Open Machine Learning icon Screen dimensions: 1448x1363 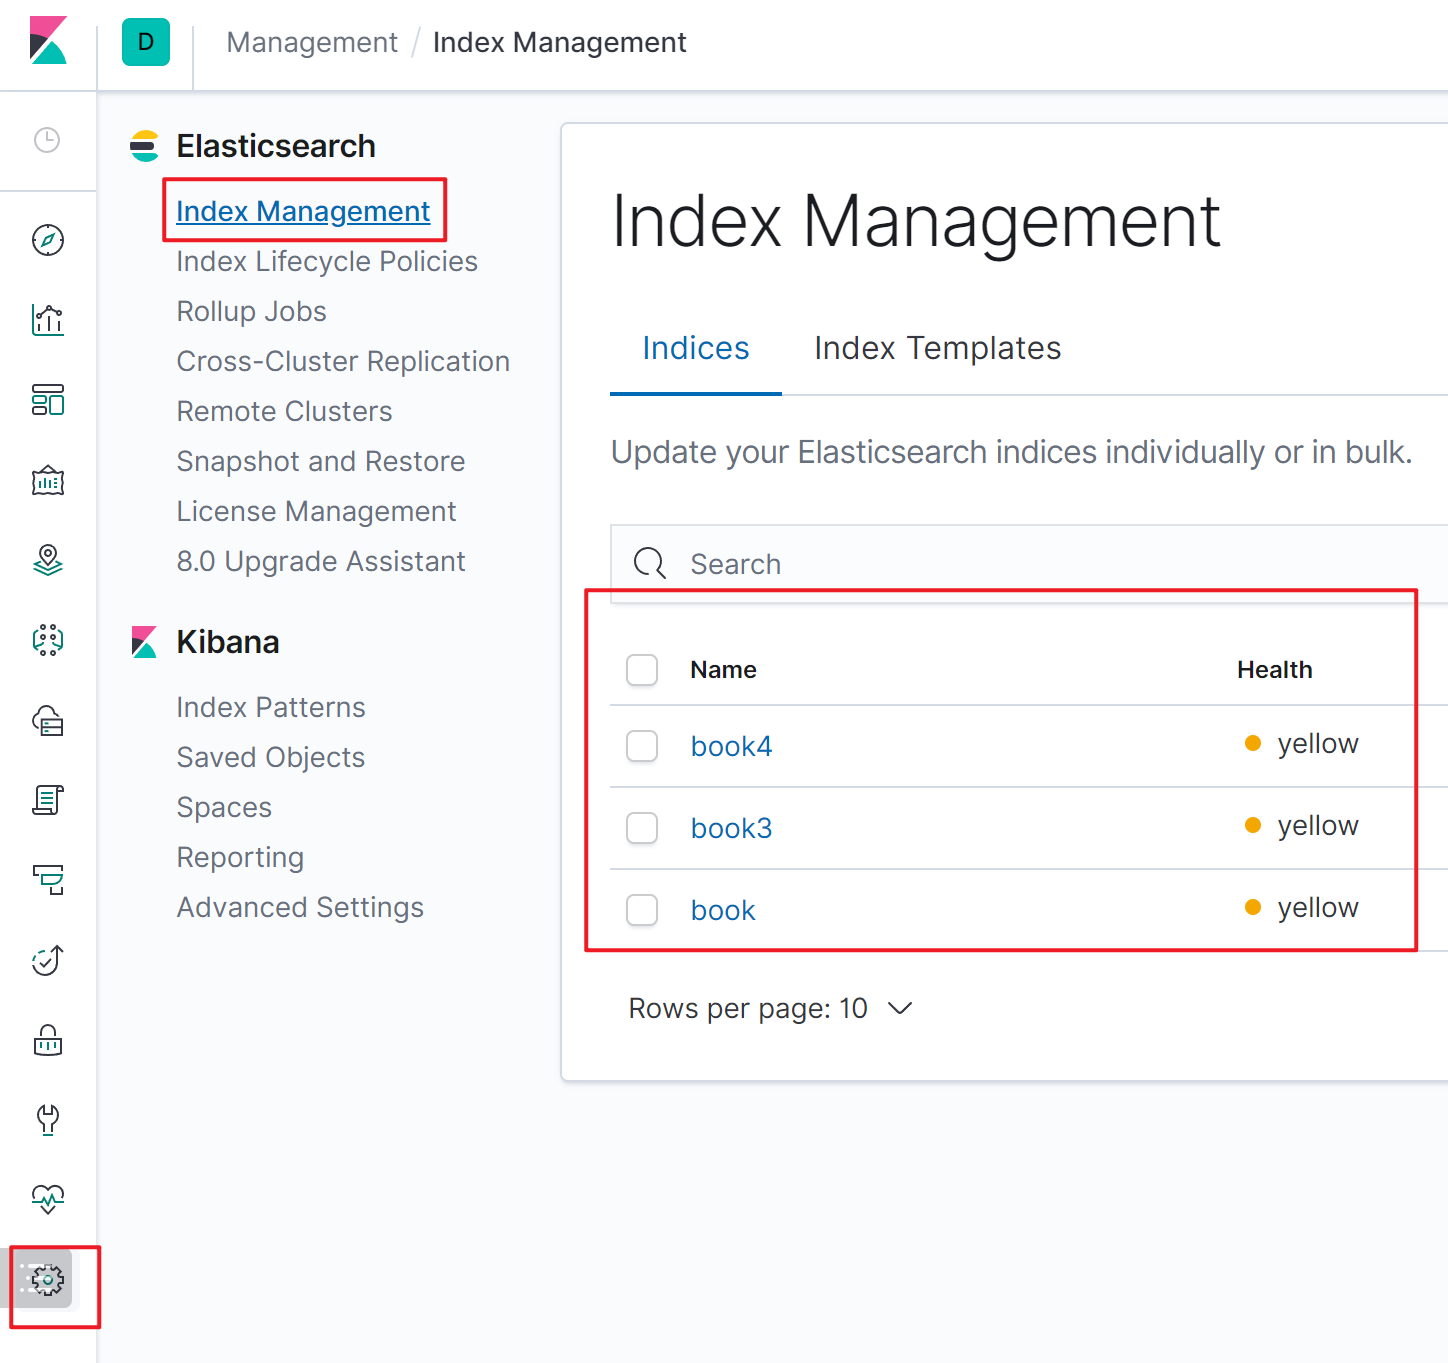pyautogui.click(x=48, y=640)
